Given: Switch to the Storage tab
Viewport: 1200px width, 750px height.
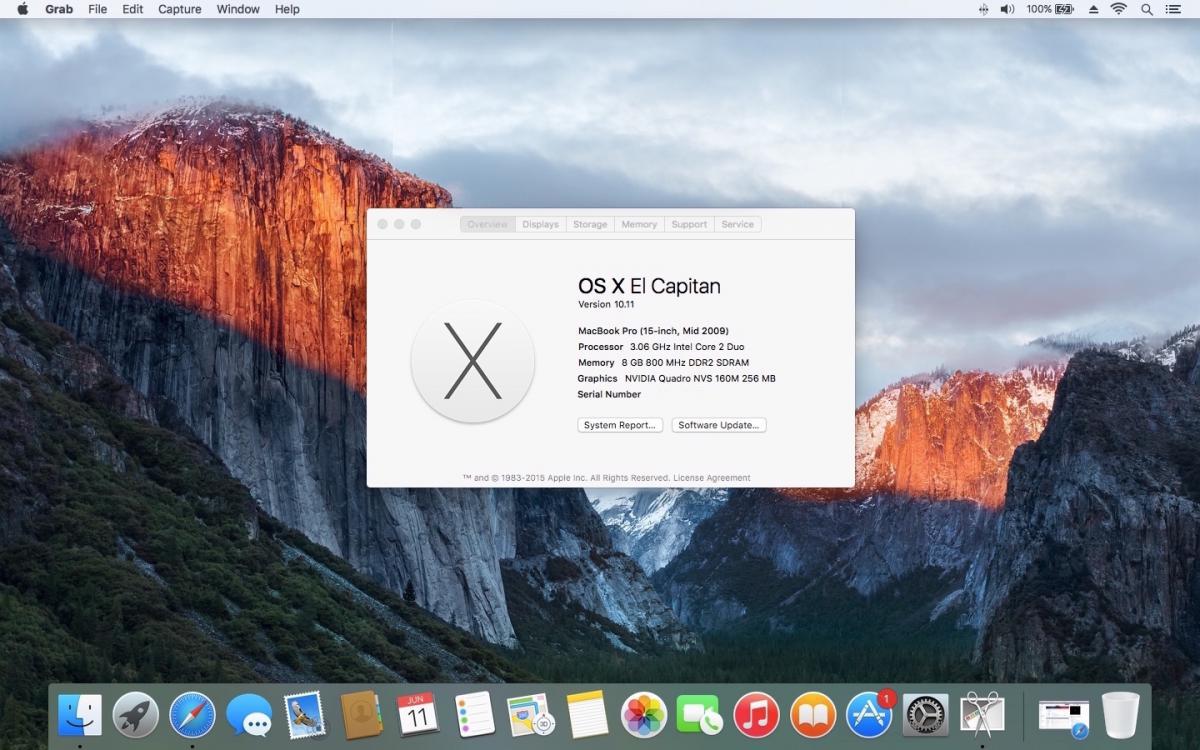Looking at the screenshot, I should click(x=590, y=224).
